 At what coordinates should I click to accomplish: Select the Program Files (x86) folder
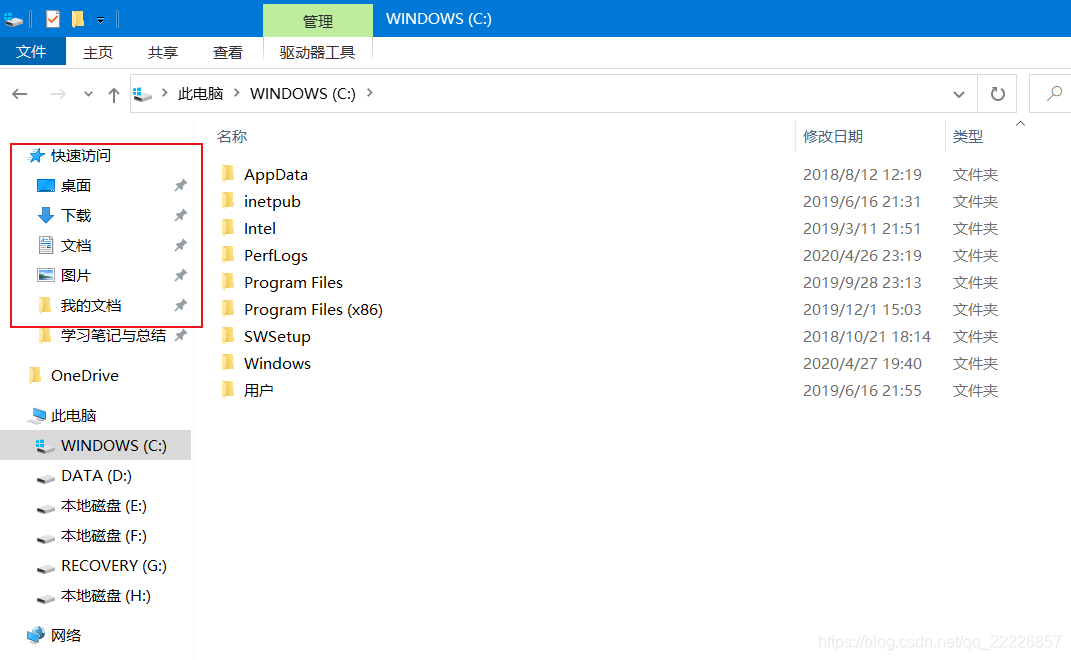[313, 310]
